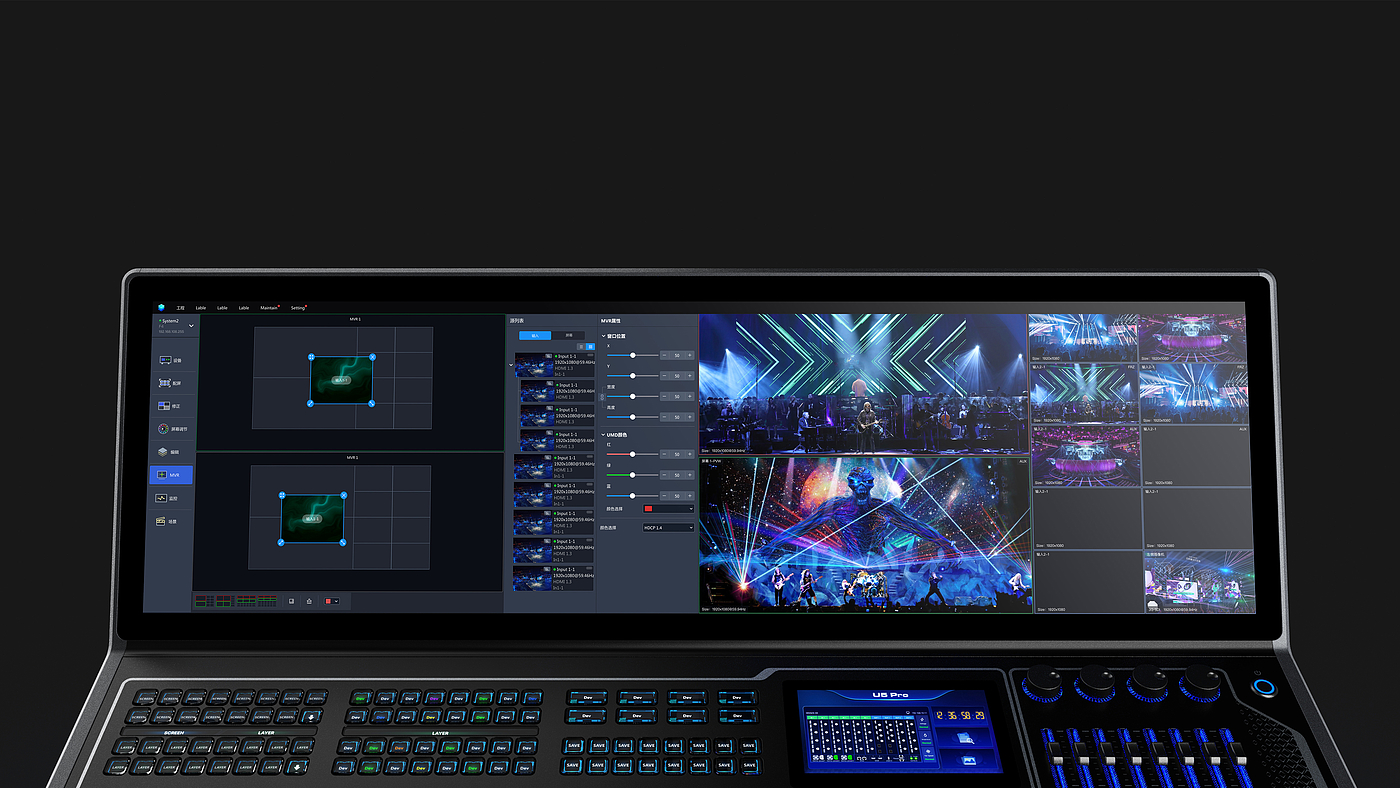Open the 颜色选择 red swatch dropdown
Screen dimensions: 1400x788
pyautogui.click(x=668, y=509)
